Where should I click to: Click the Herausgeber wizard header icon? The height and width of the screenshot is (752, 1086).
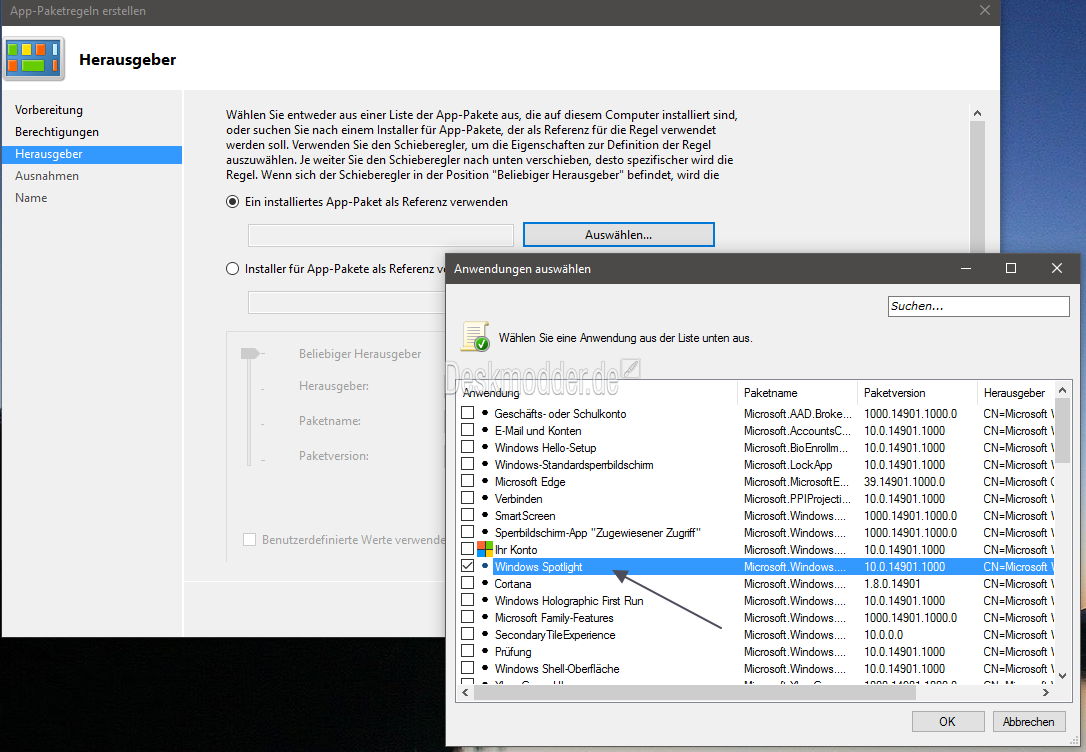pos(34,59)
